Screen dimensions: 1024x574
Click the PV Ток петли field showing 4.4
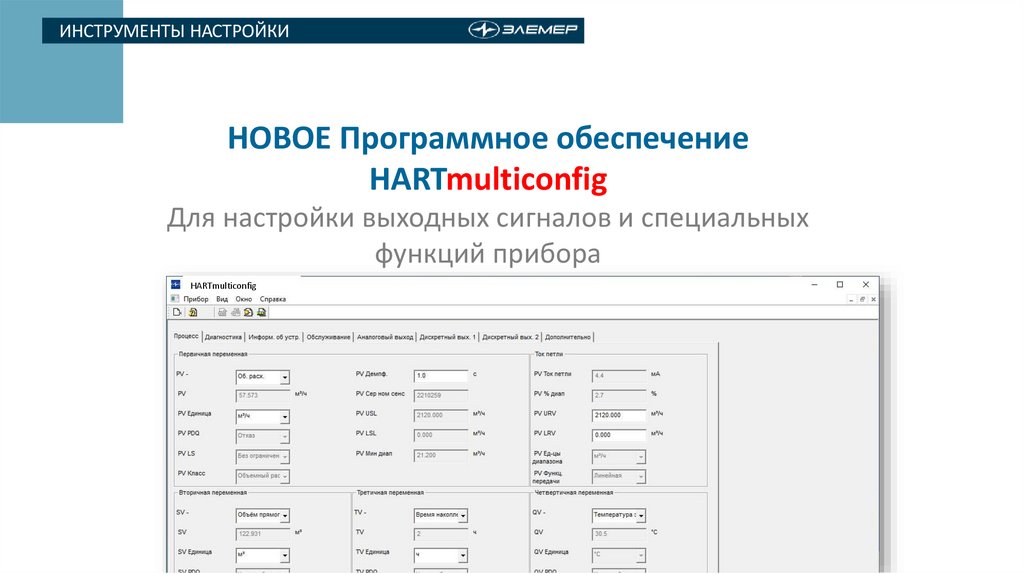coord(619,375)
